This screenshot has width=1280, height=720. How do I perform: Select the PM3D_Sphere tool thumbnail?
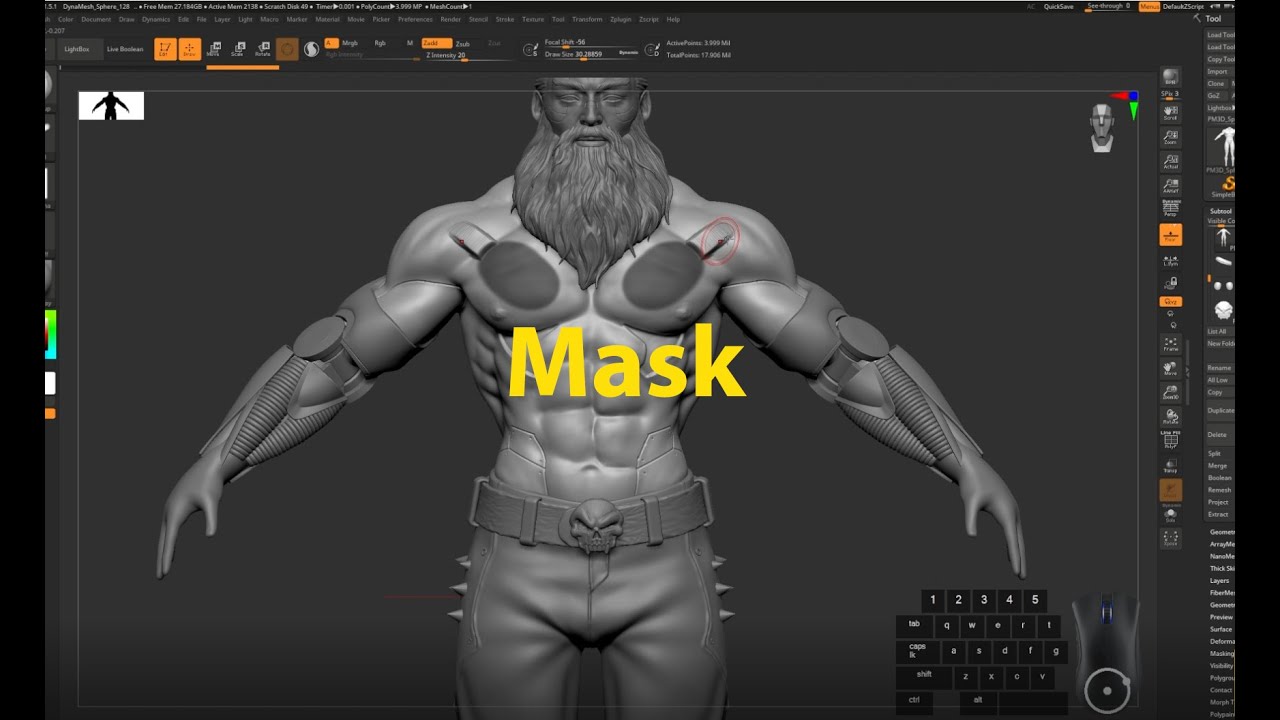(1223, 147)
